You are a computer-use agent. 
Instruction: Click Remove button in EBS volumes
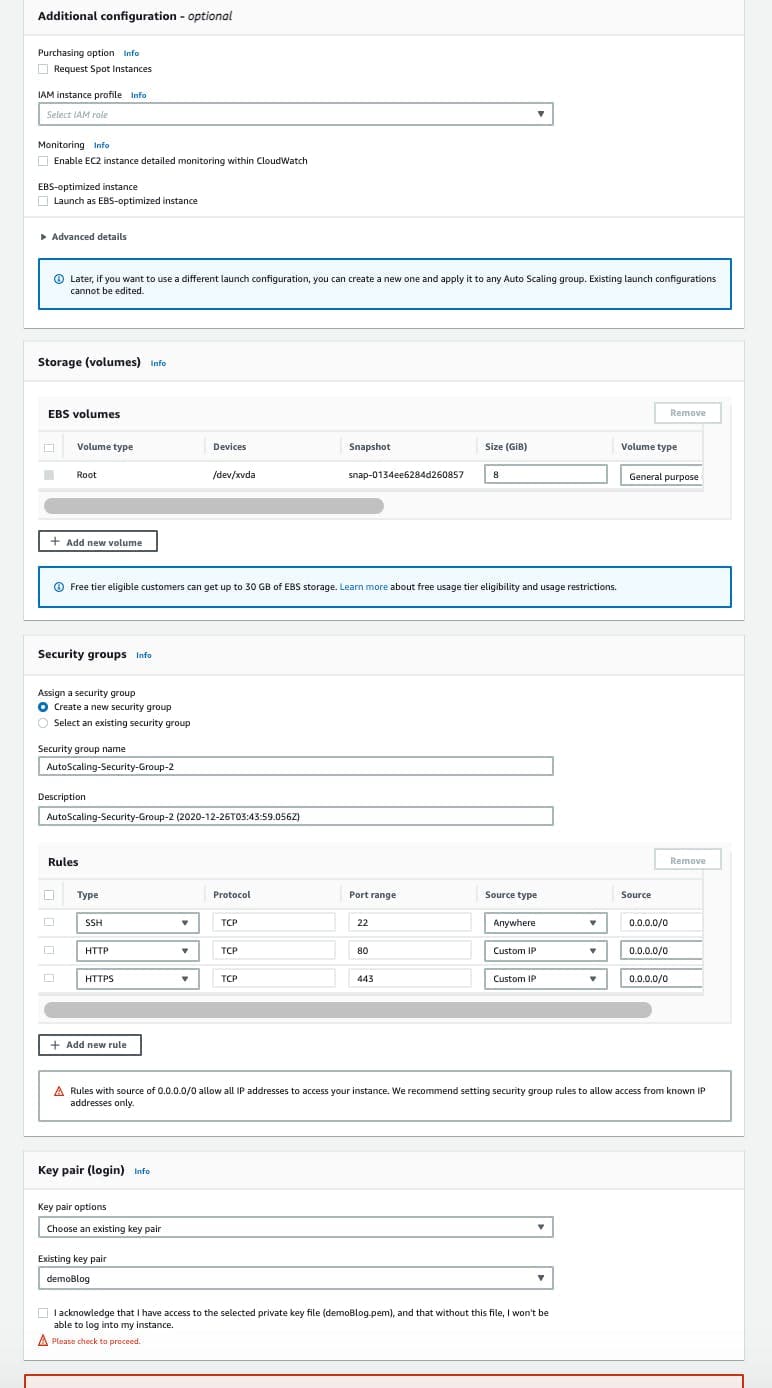688,412
